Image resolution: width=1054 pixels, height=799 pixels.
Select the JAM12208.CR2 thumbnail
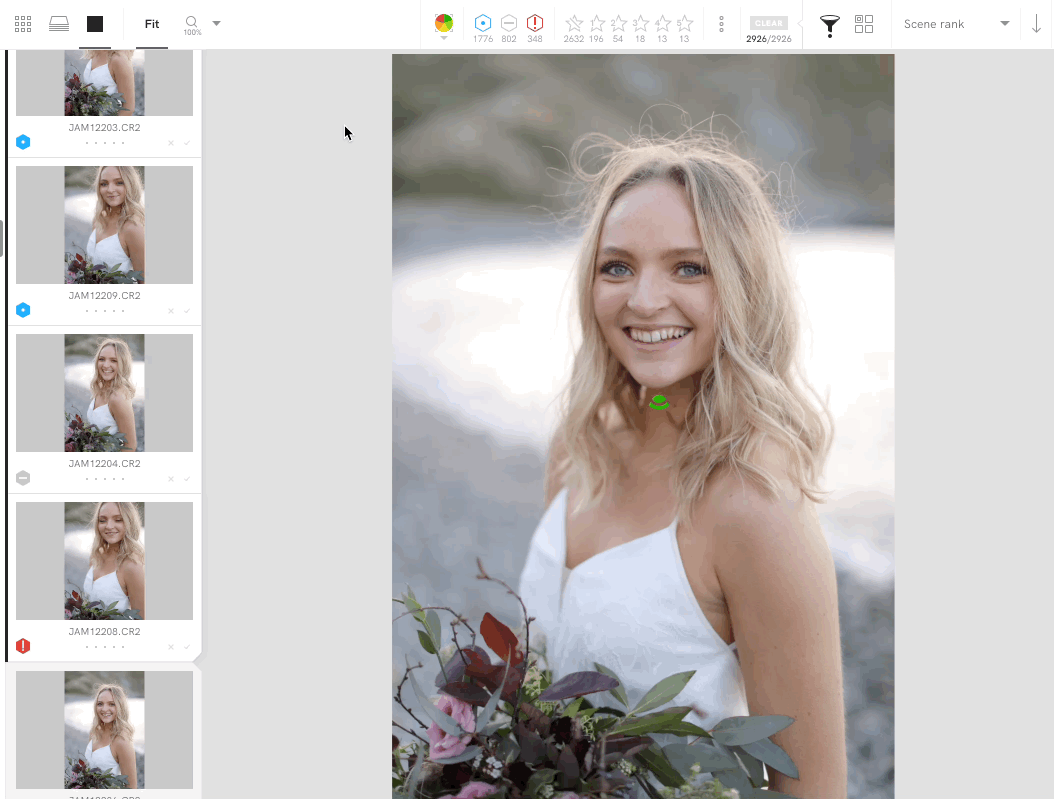click(x=104, y=560)
